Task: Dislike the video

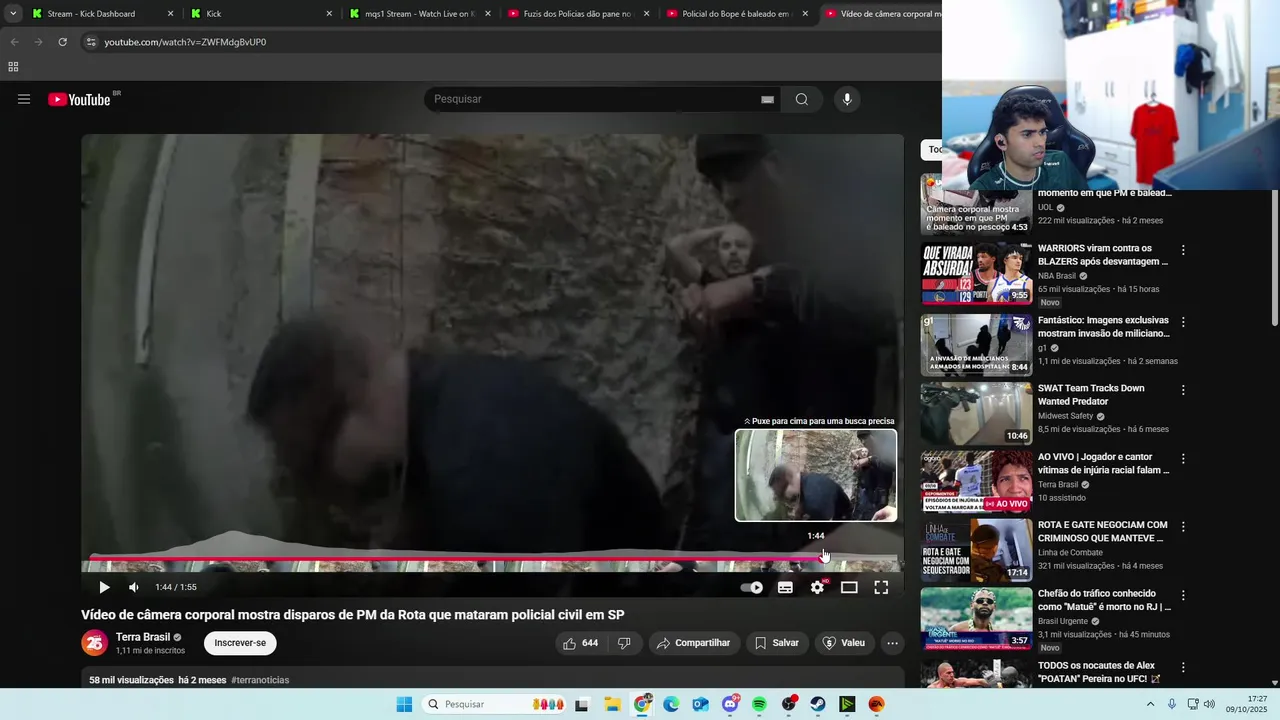Action: click(x=624, y=643)
